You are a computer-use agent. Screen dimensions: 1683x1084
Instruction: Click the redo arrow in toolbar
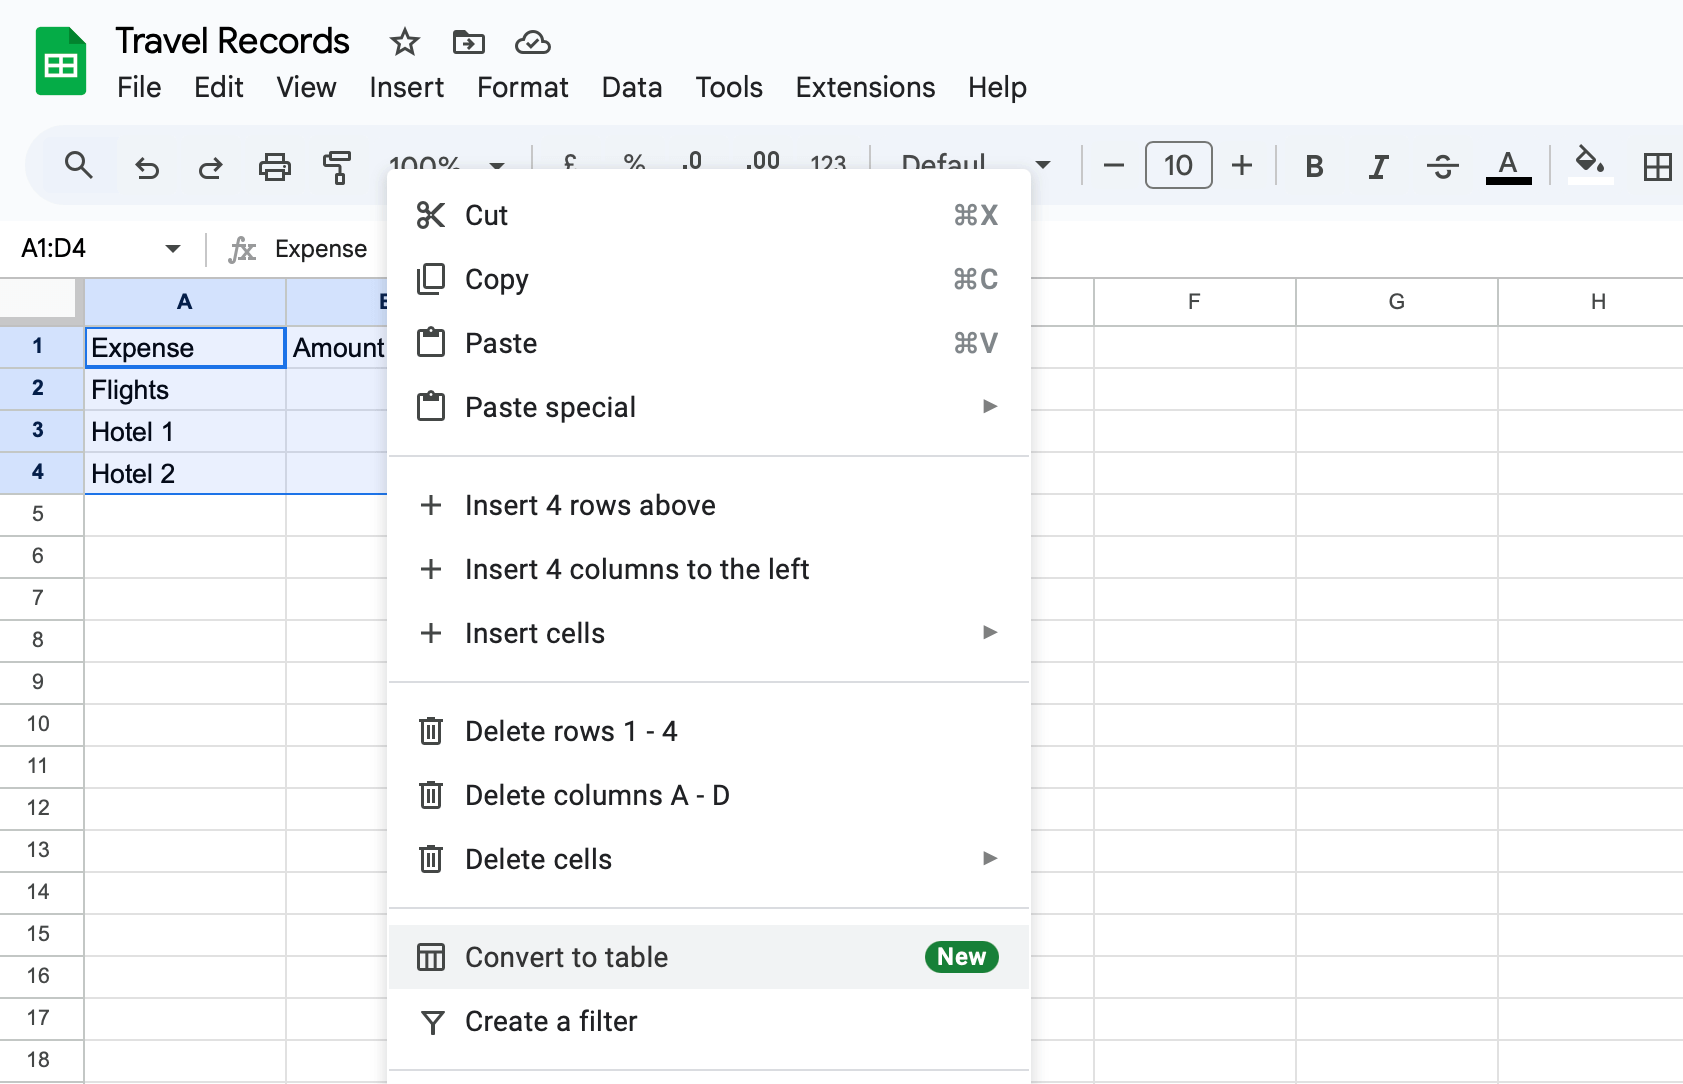point(210,167)
